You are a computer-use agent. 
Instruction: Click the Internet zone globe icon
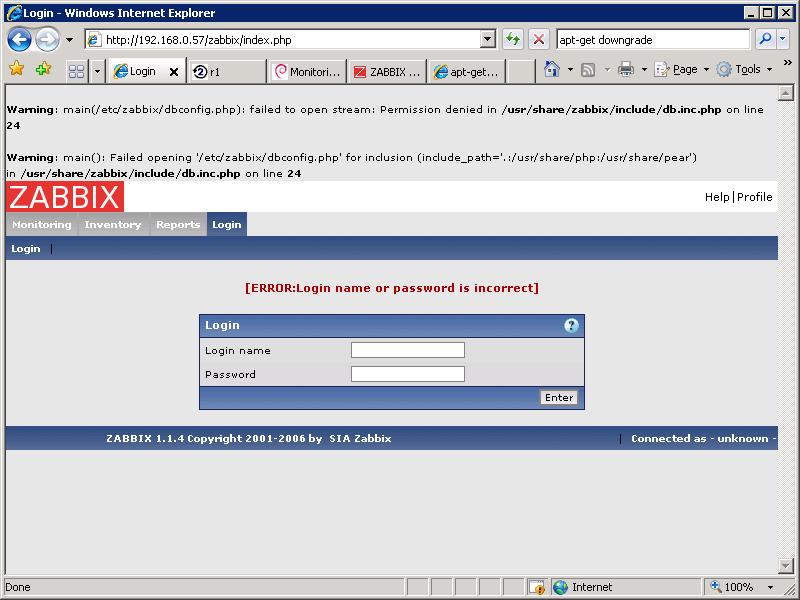tap(560, 587)
